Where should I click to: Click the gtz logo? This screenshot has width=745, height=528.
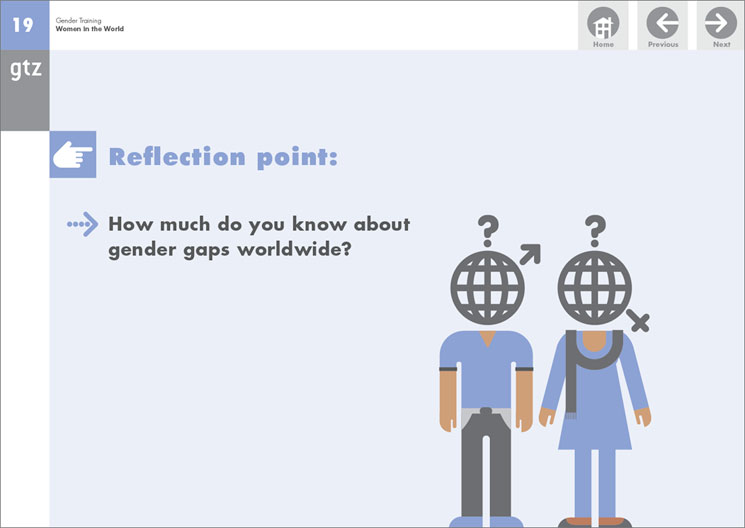tap(26, 69)
